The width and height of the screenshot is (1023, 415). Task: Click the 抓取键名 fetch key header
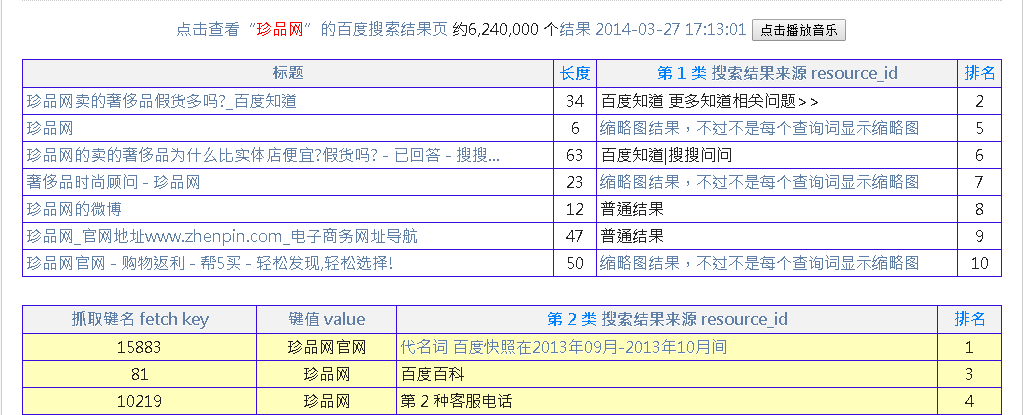[140, 319]
